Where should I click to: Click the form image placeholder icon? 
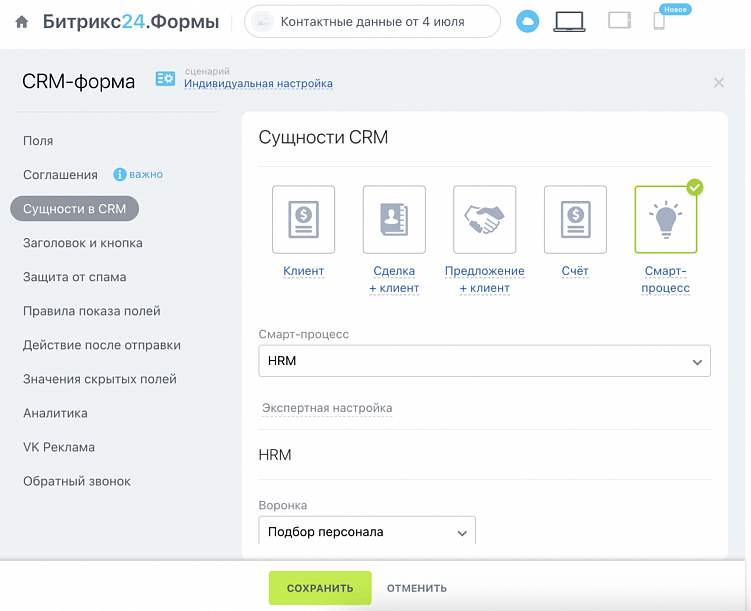pyautogui.click(x=262, y=22)
